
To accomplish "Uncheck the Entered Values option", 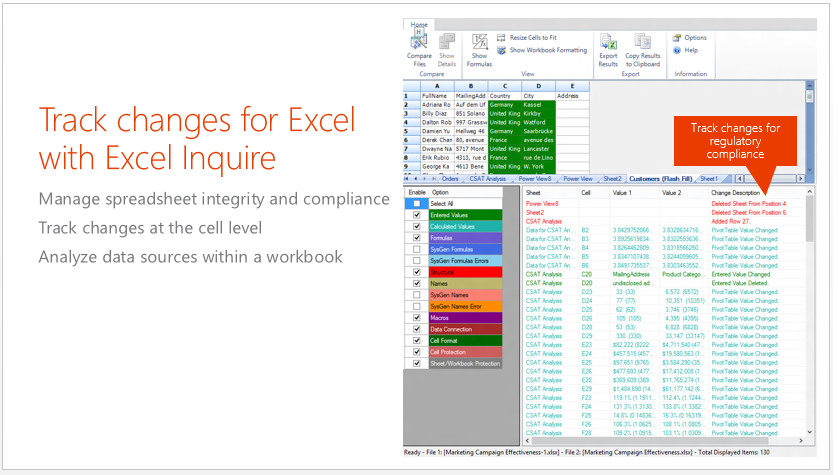I will [x=417, y=215].
